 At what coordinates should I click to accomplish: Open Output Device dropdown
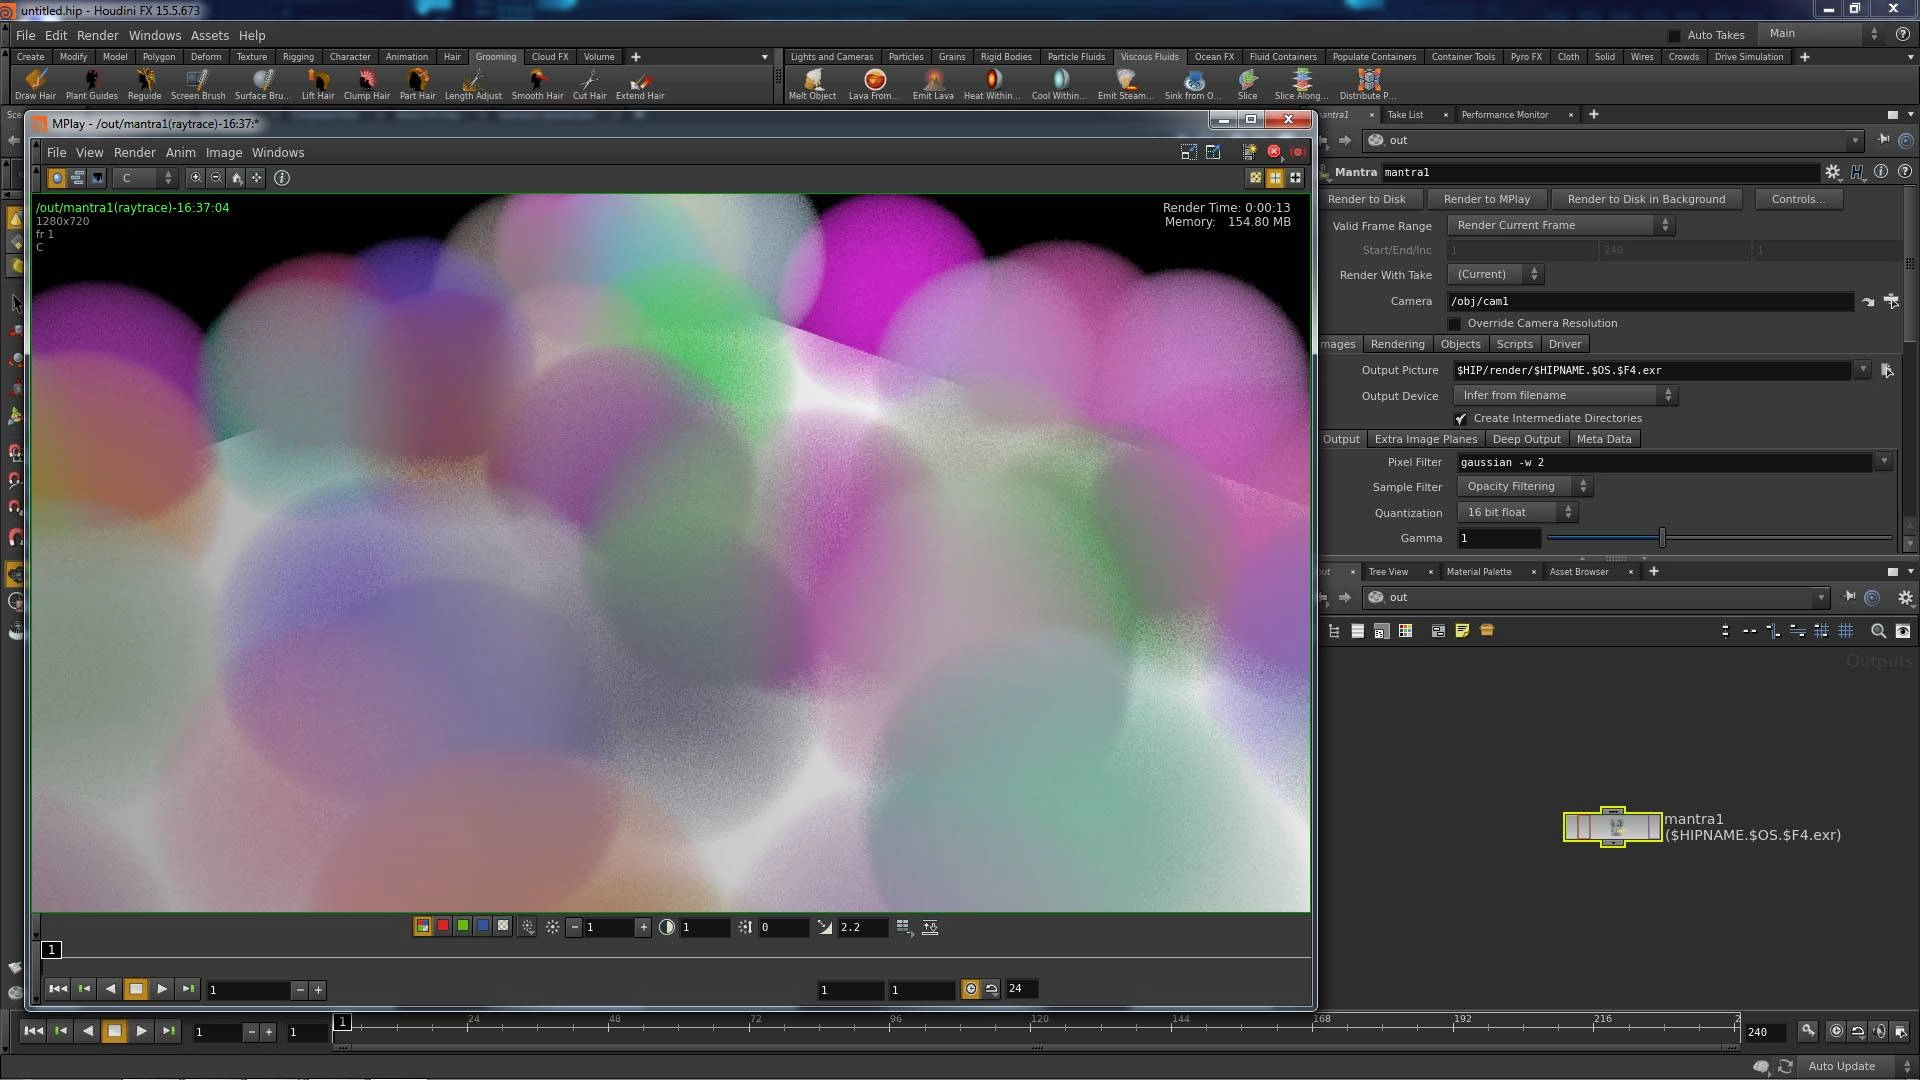coord(1564,396)
